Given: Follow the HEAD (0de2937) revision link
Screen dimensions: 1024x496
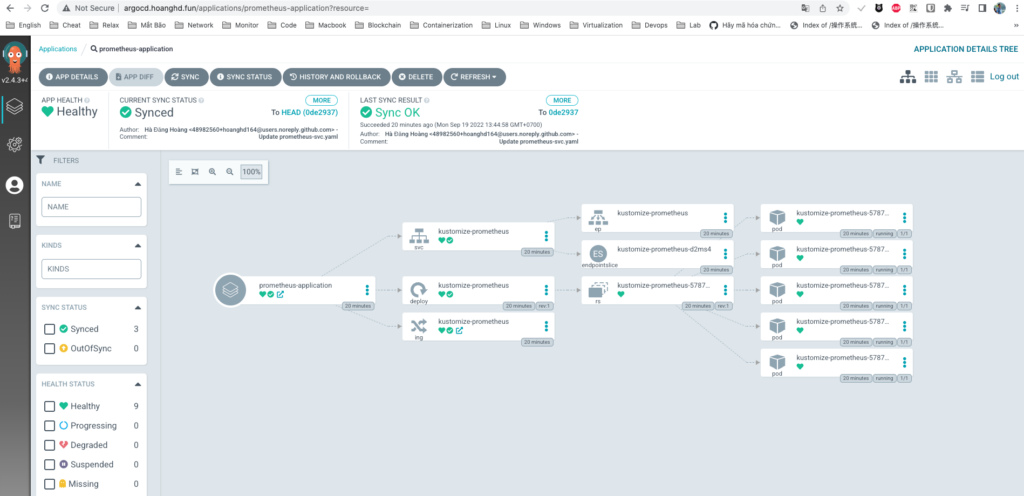Looking at the screenshot, I should (310, 112).
